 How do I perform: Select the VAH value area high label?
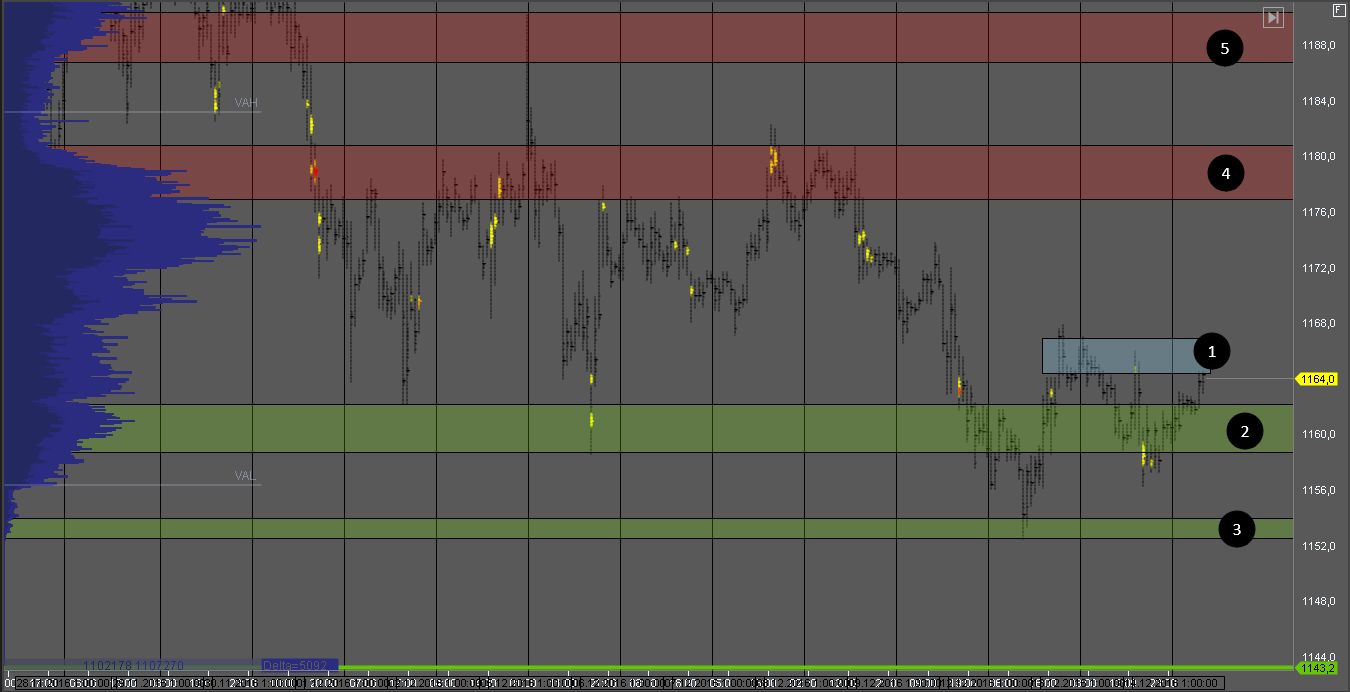[246, 103]
